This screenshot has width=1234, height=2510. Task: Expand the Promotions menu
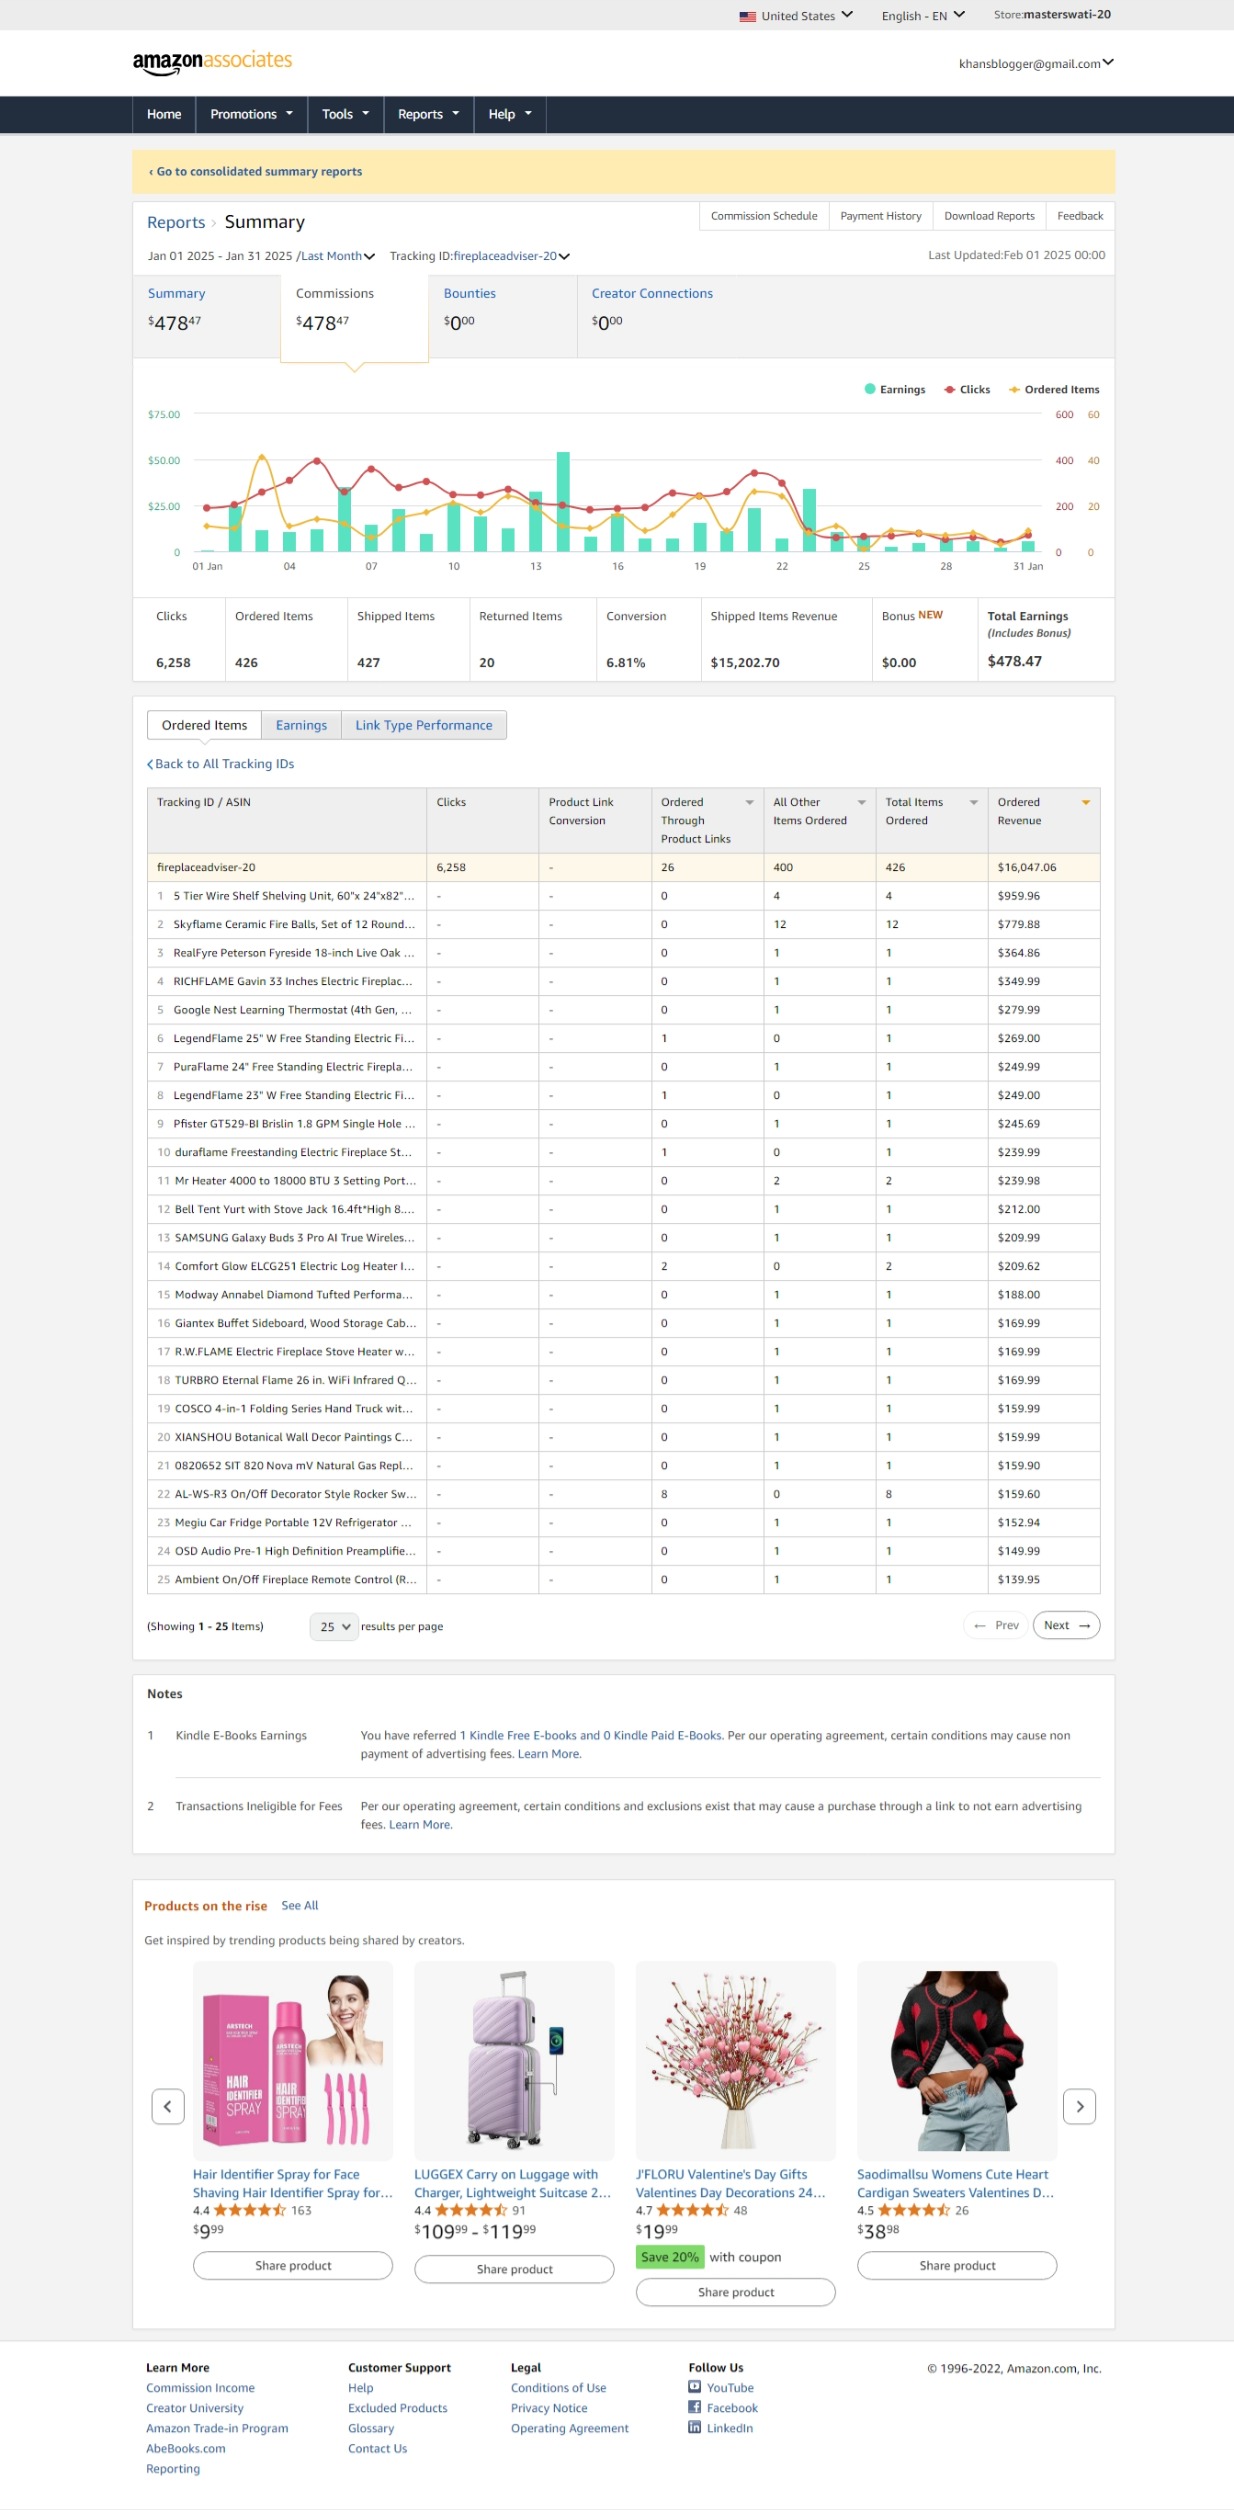(252, 114)
